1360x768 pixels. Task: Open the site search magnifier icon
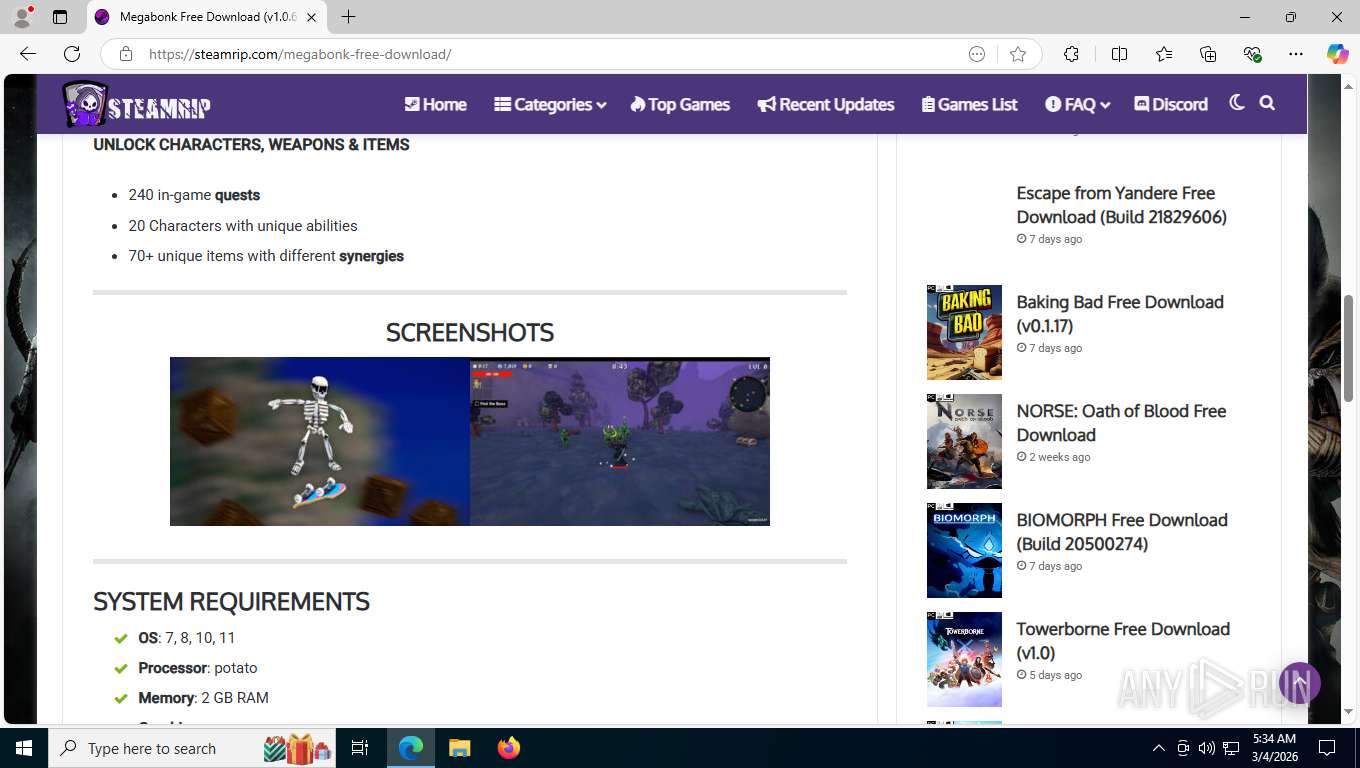1267,103
